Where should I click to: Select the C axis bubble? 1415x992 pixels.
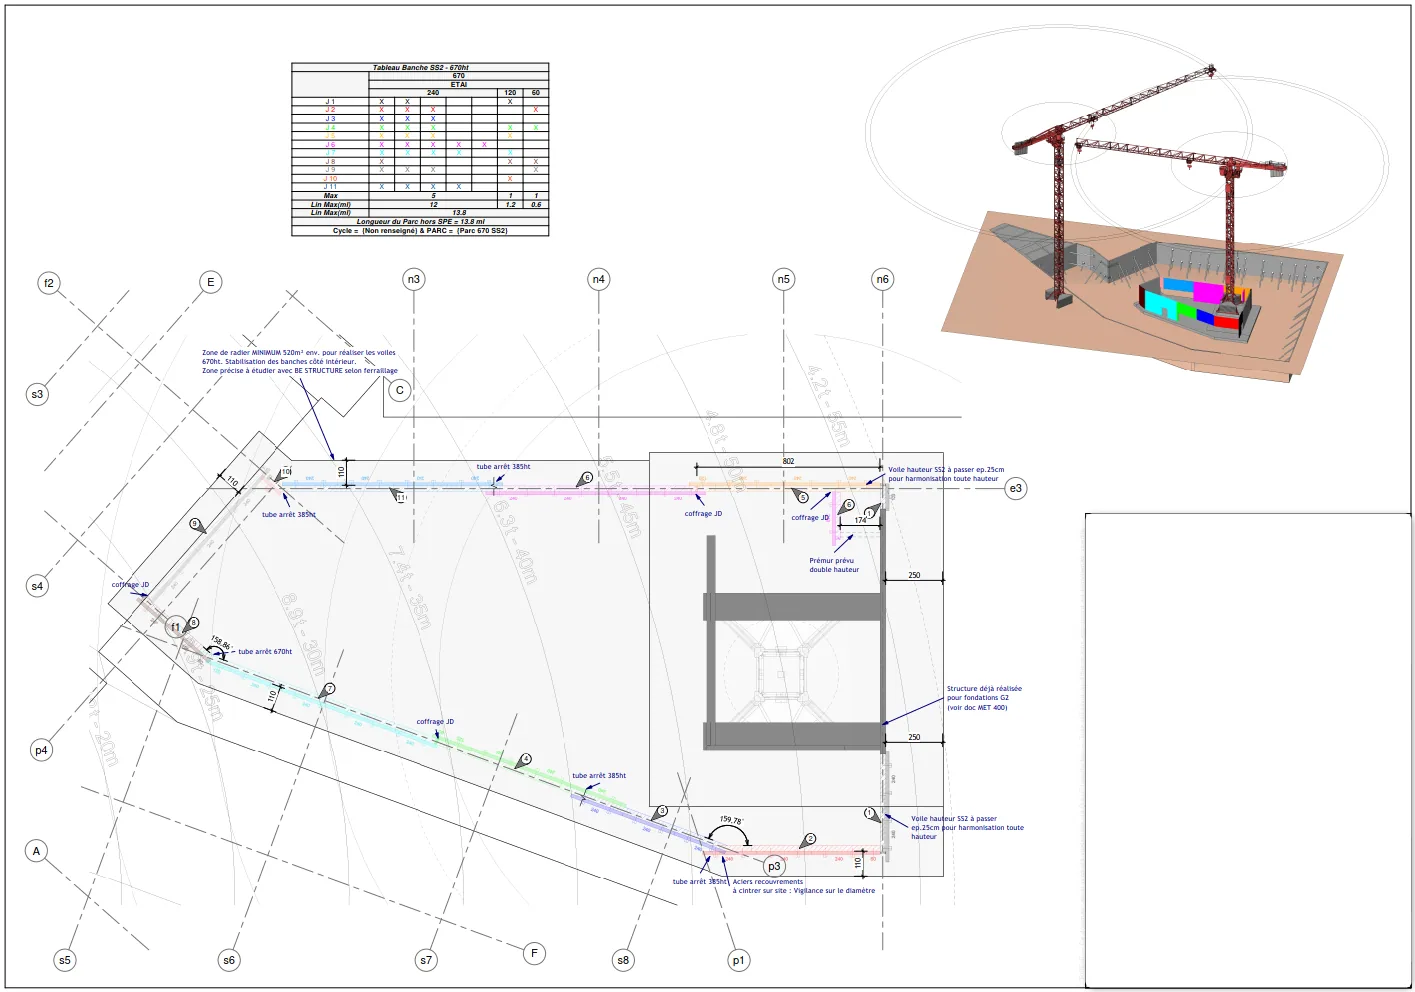coord(400,390)
